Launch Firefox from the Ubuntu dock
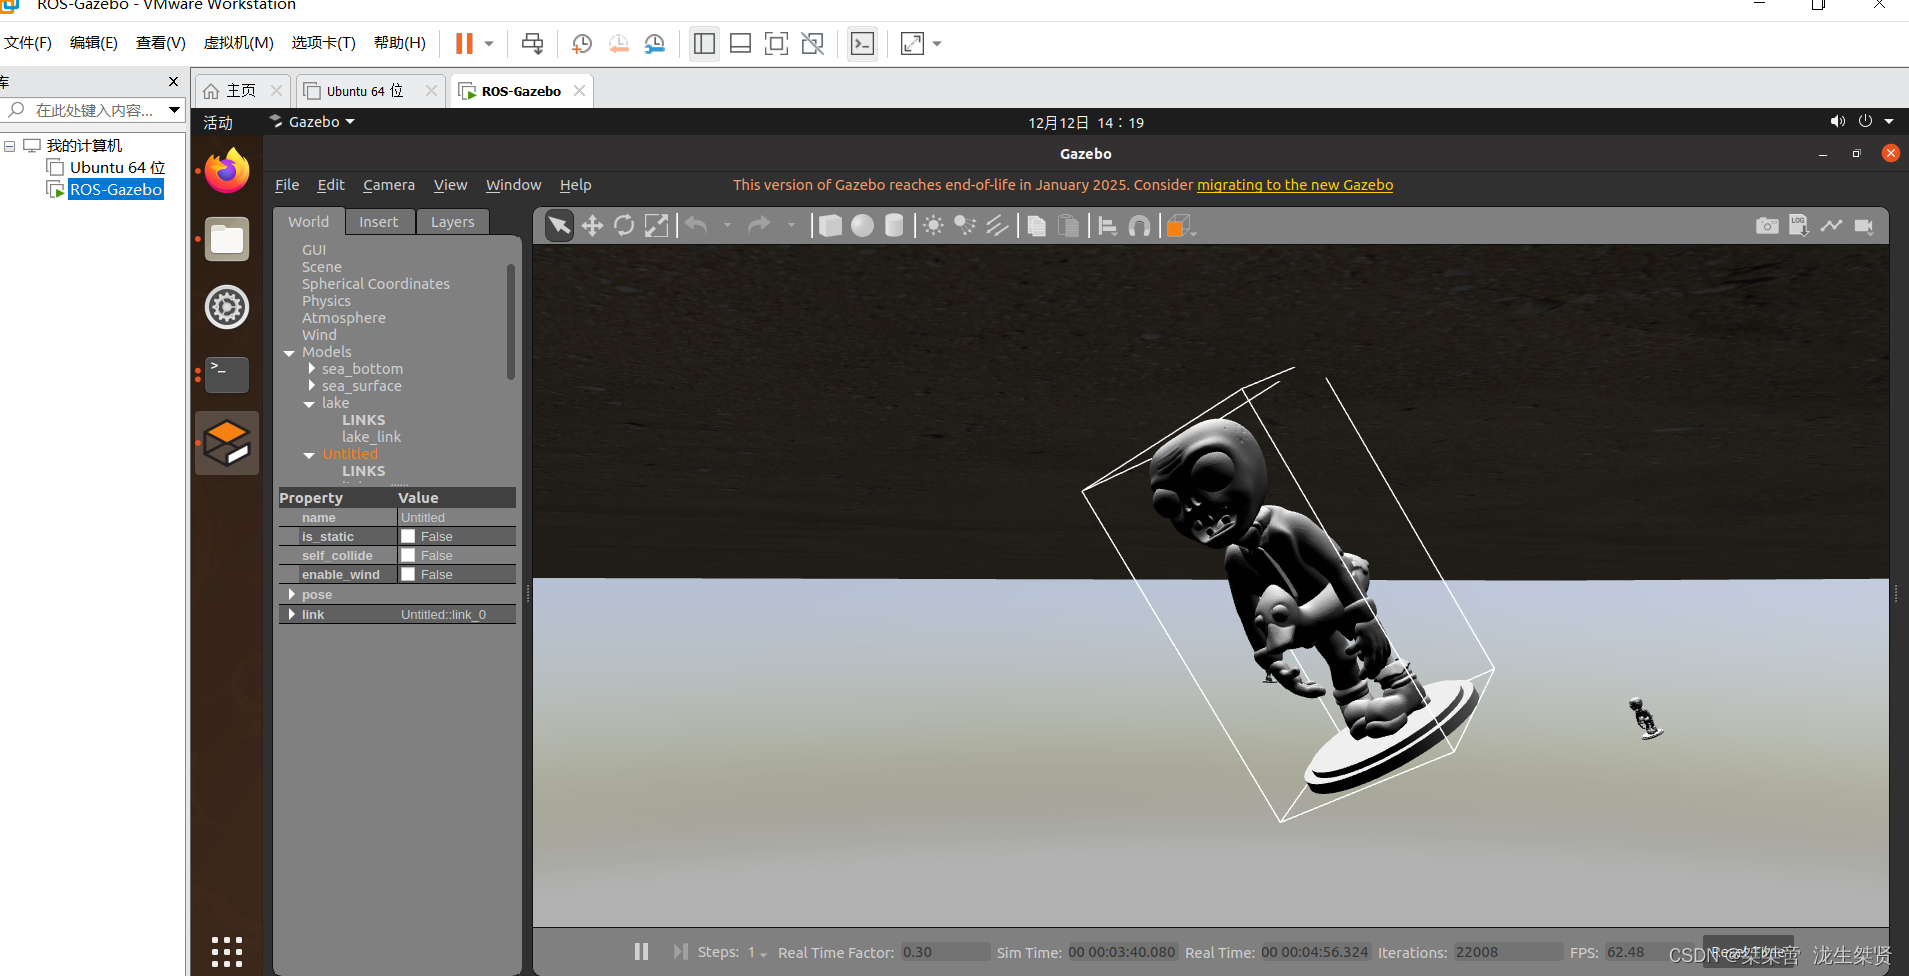The height and width of the screenshot is (976, 1909). [227, 171]
